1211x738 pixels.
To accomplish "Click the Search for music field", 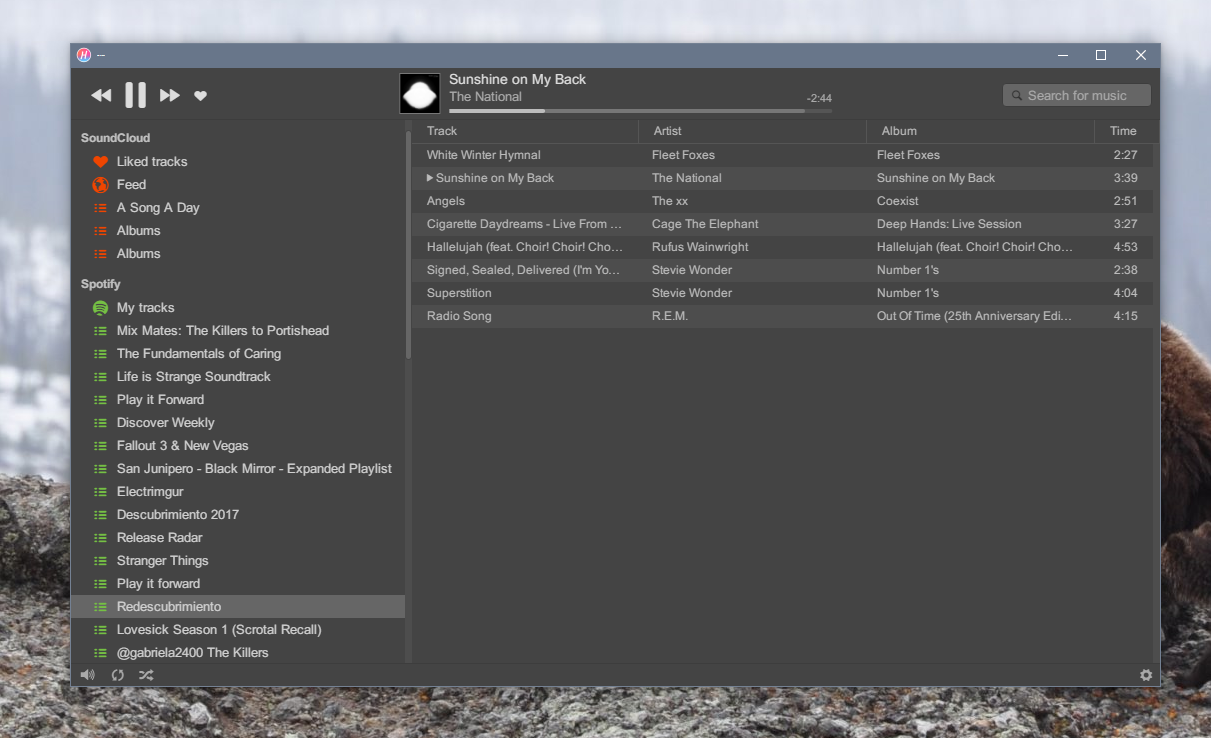I will pyautogui.click(x=1076, y=95).
